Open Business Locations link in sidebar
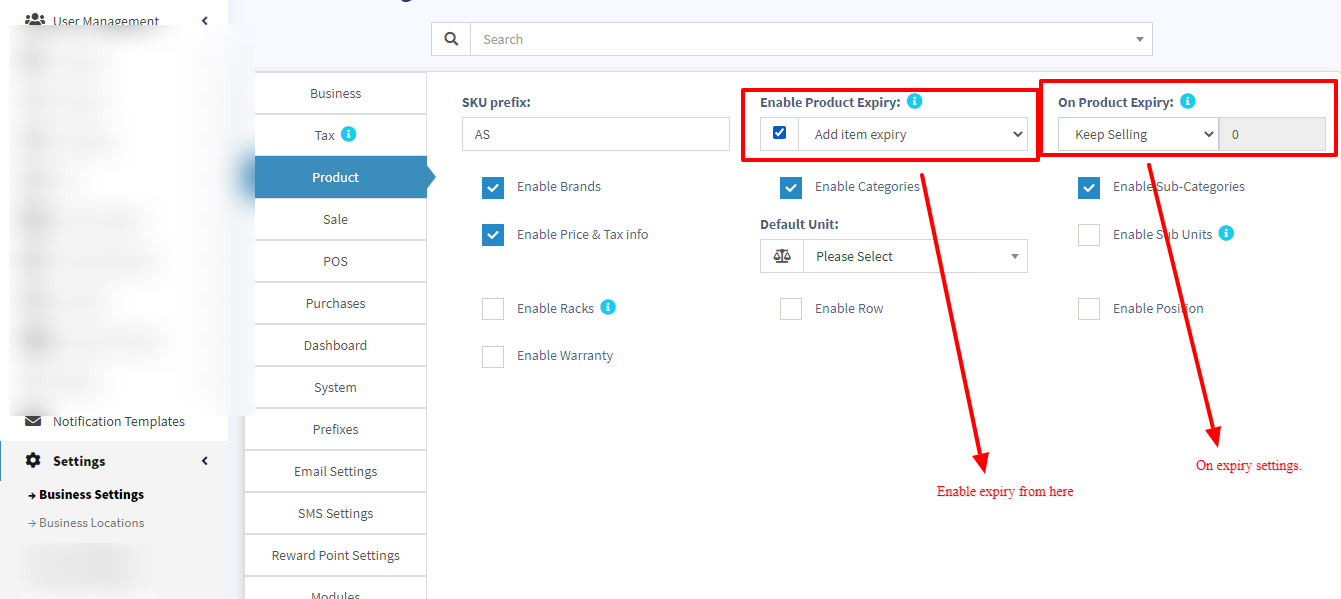The image size is (1341, 599). pos(91,523)
